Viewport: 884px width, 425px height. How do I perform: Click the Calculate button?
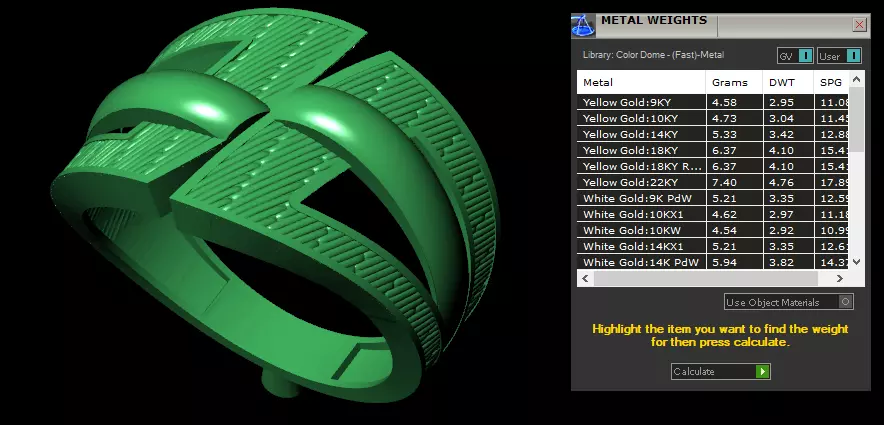click(x=720, y=371)
